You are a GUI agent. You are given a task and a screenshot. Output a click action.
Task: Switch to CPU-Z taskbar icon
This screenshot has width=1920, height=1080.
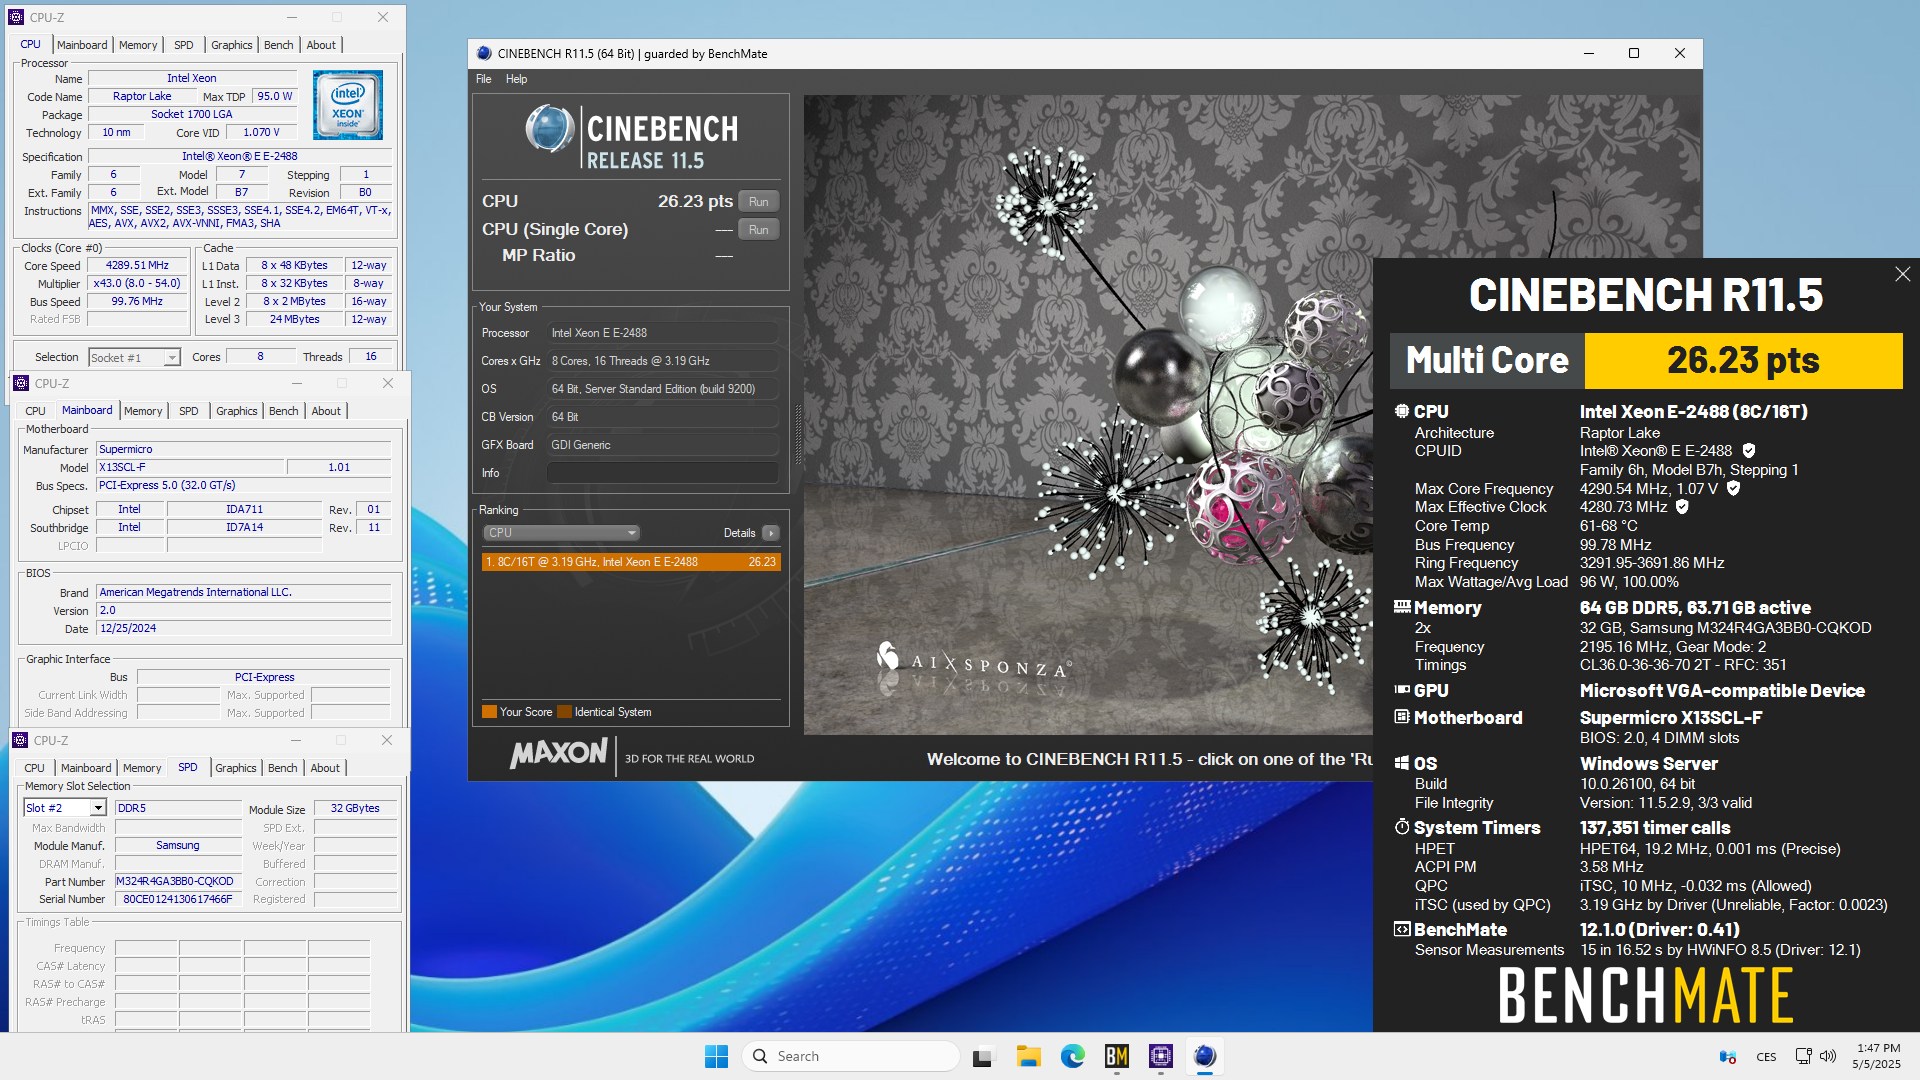coord(1160,1056)
